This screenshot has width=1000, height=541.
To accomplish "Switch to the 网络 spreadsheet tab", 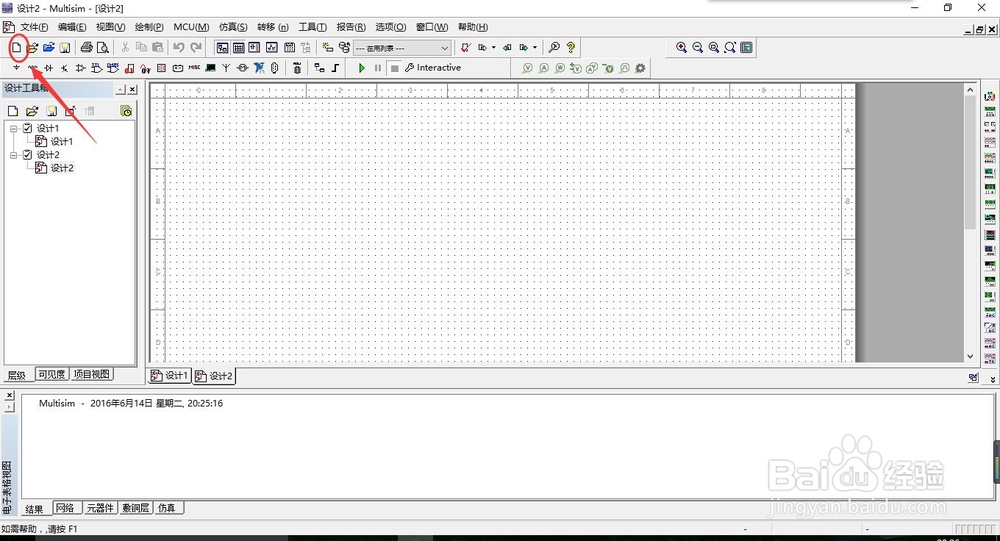I will pyautogui.click(x=65, y=508).
